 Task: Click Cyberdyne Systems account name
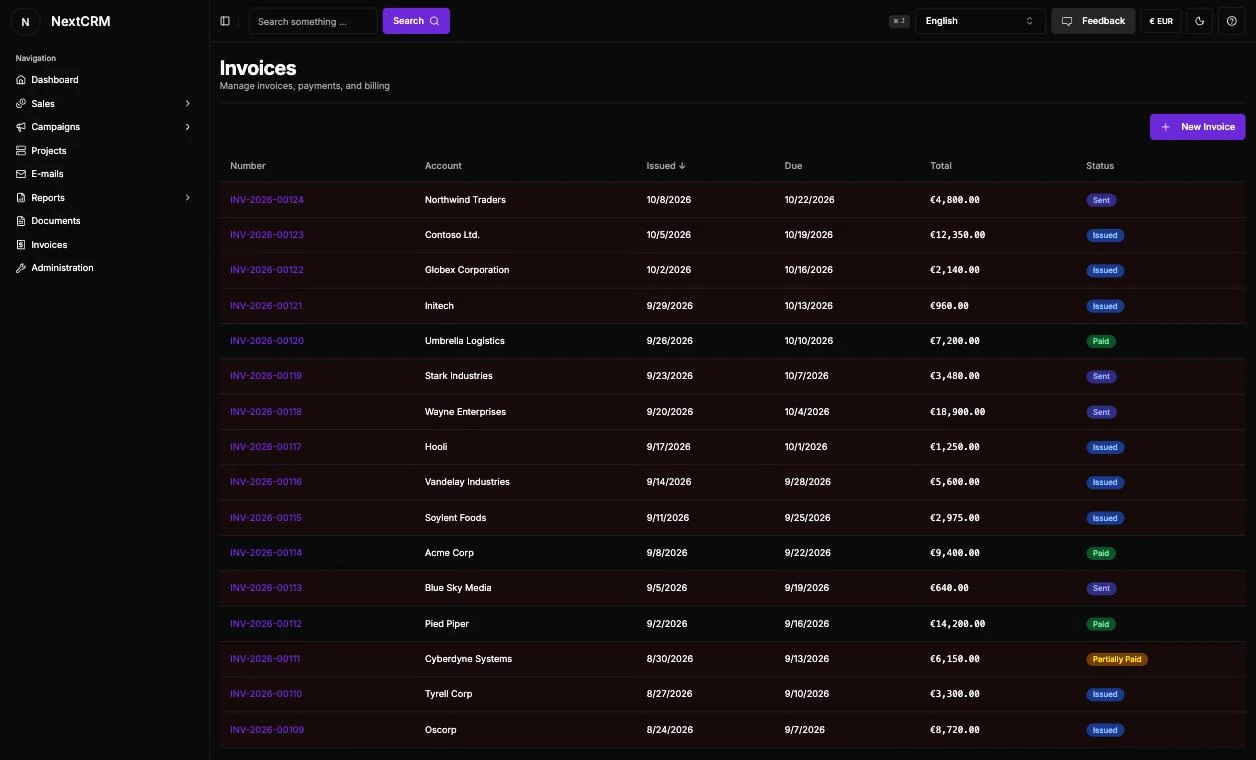pyautogui.click(x=468, y=659)
